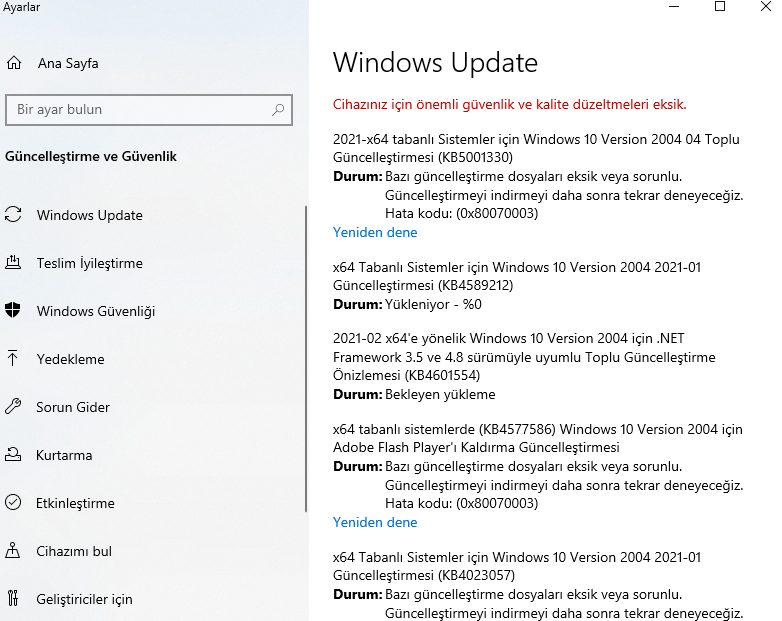Click 'Bekleyen yükleme' status text
This screenshot has height=621, width=782.
[x=440, y=395]
